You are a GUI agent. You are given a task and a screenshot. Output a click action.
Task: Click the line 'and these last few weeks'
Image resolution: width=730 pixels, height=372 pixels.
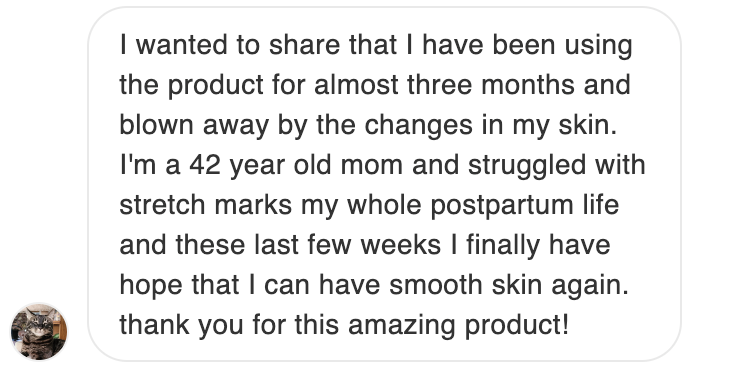[x=365, y=245]
